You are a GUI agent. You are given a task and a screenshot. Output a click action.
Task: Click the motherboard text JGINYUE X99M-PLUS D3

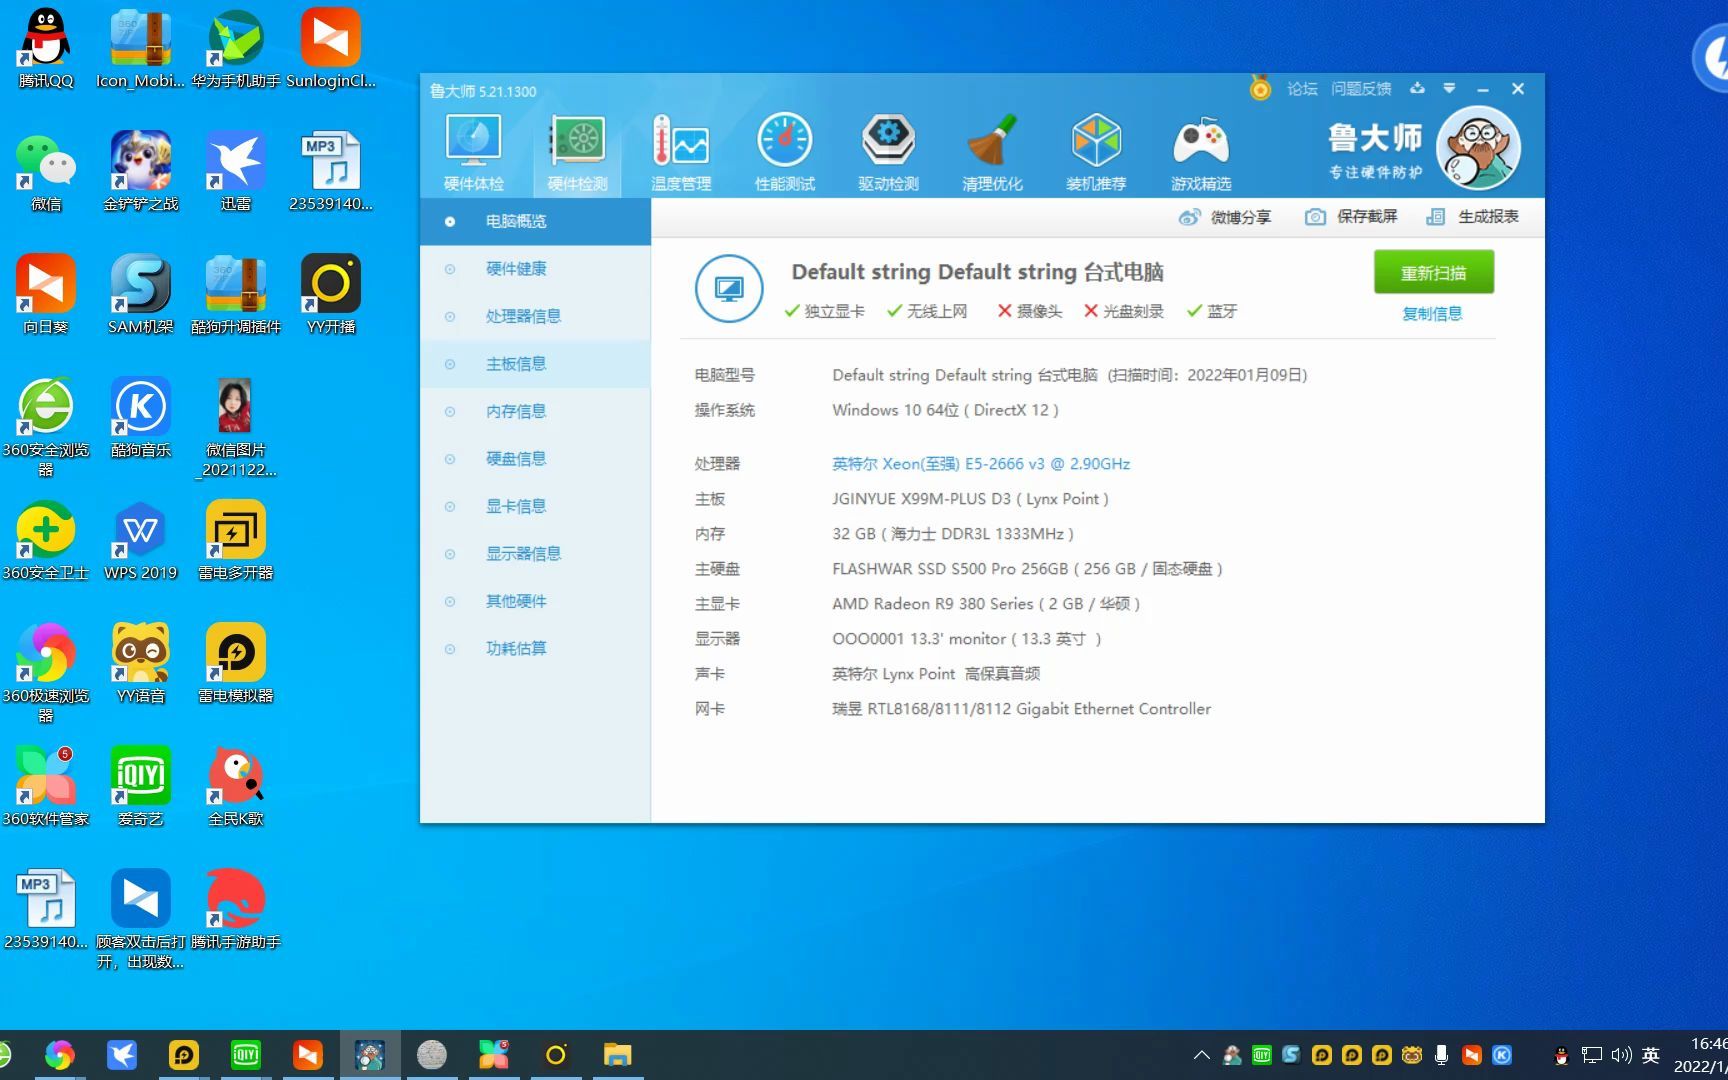pyautogui.click(x=970, y=499)
